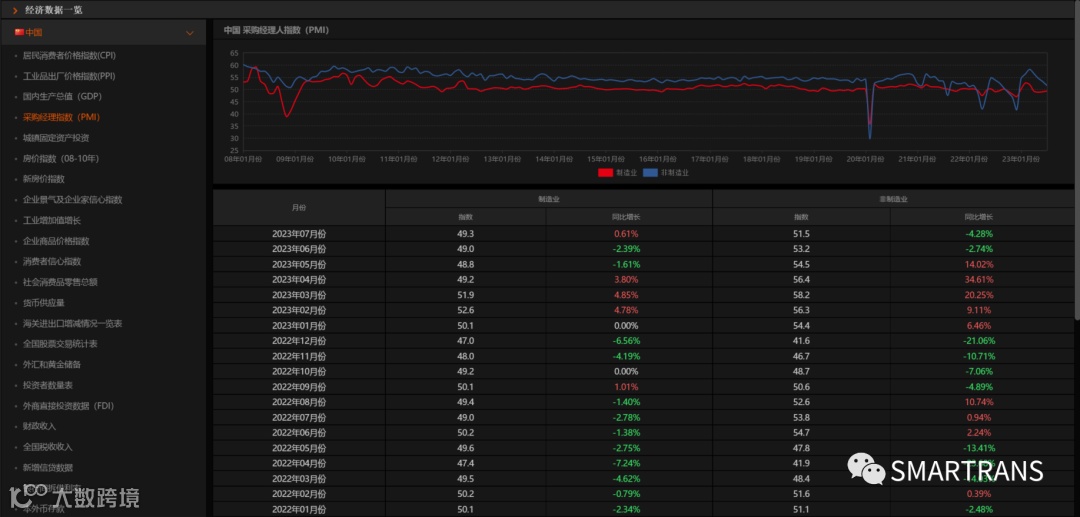Open 货币供应量 data
Image resolution: width=1080 pixels, height=517 pixels.
43,302
